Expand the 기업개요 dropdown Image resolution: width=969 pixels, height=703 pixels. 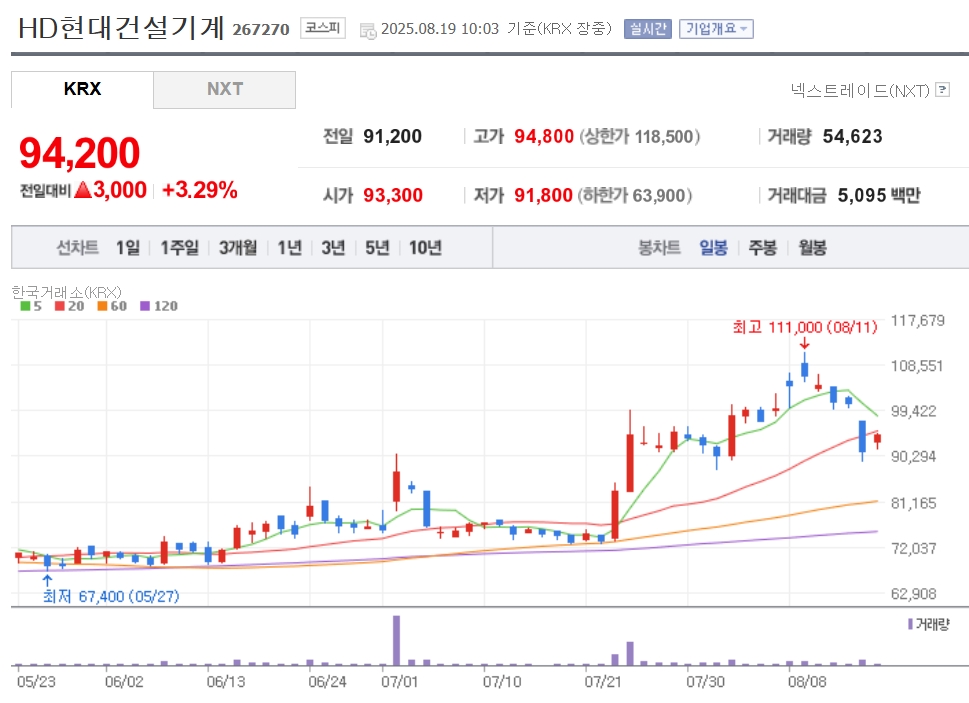coord(716,28)
